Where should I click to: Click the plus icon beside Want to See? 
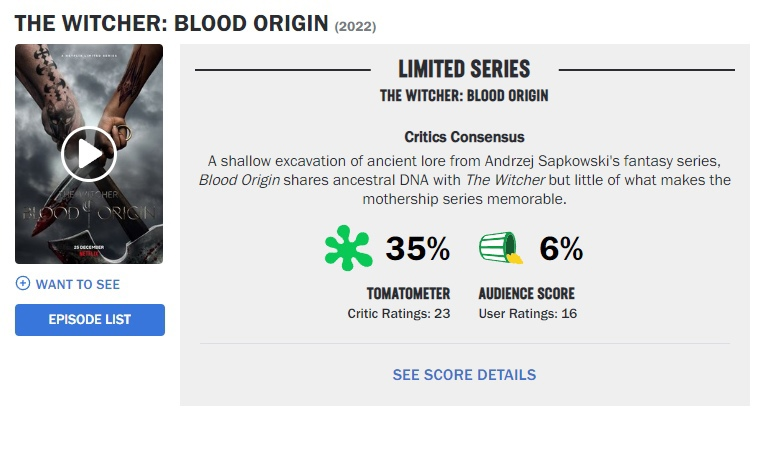coord(23,284)
